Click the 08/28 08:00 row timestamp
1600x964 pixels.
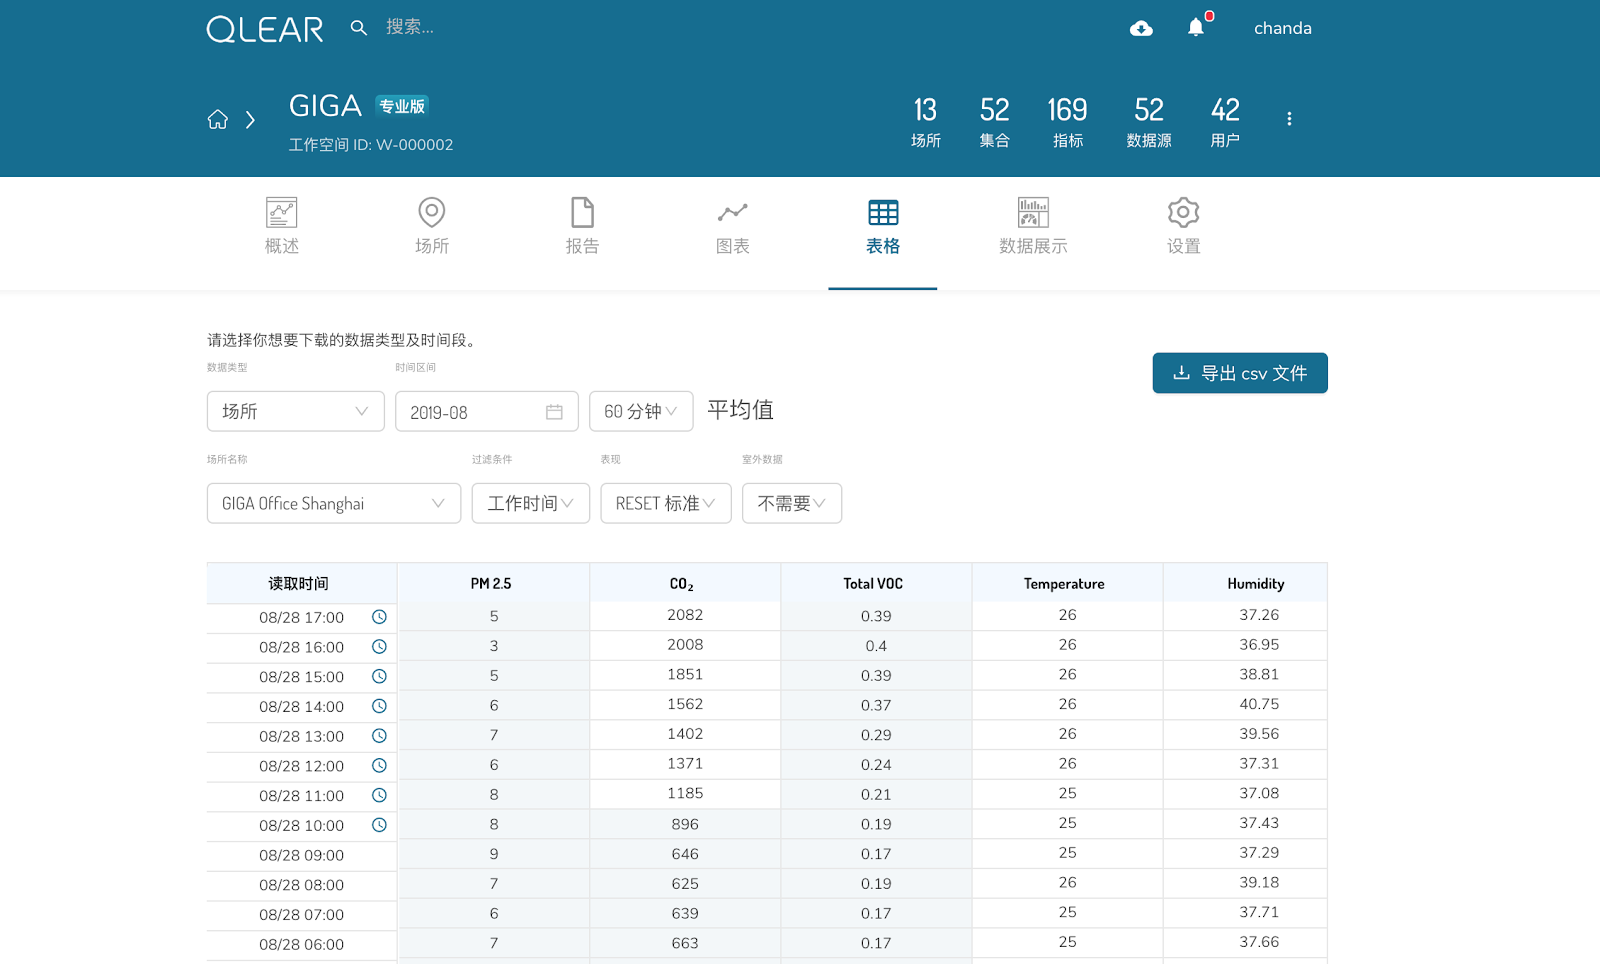click(x=301, y=885)
